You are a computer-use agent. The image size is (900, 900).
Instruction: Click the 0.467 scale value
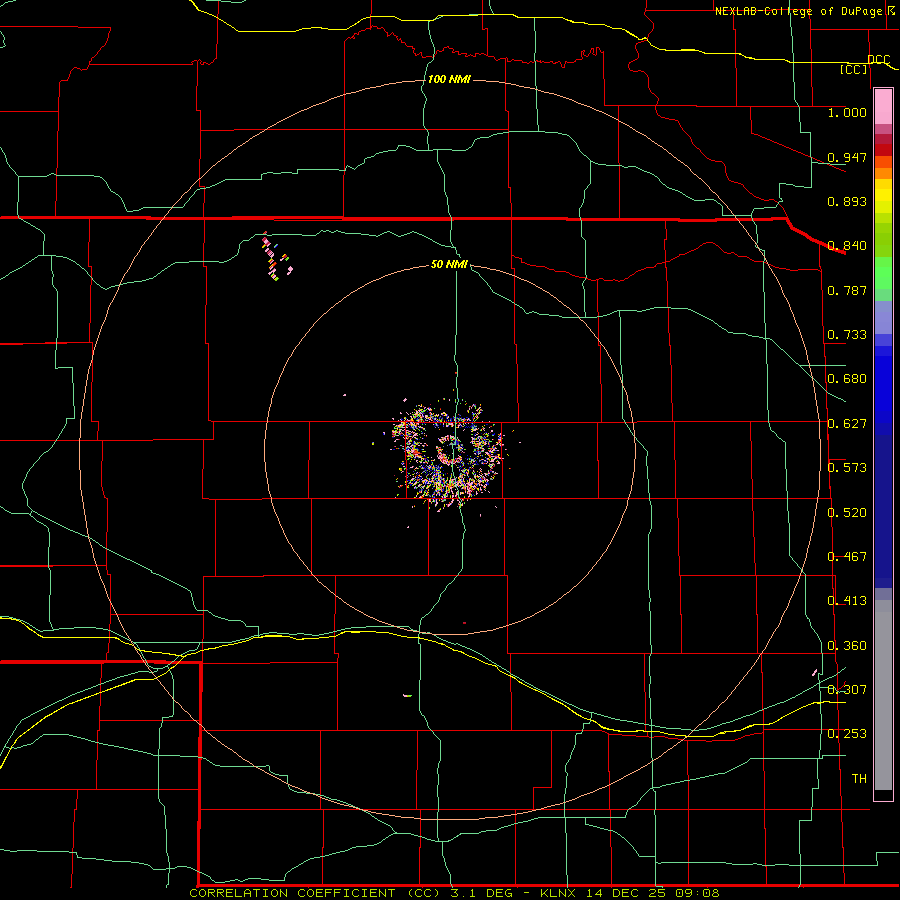[x=847, y=557]
